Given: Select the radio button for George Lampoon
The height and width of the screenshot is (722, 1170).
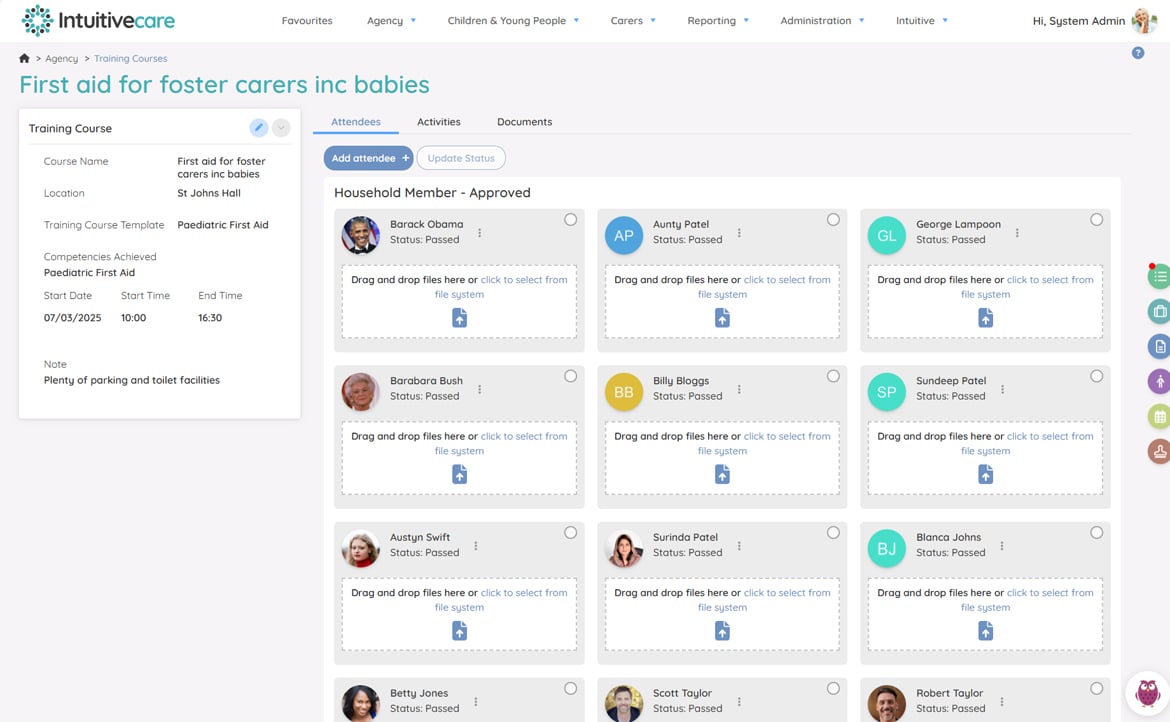Looking at the screenshot, I should (1096, 219).
